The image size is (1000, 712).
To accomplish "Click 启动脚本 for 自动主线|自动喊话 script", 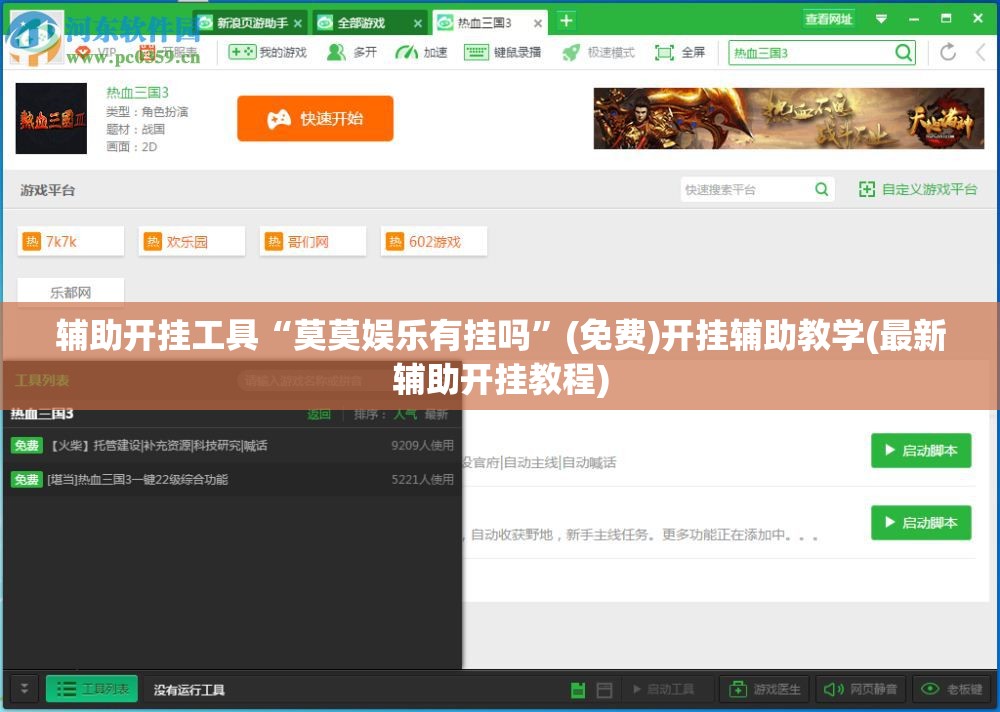I will coord(921,450).
